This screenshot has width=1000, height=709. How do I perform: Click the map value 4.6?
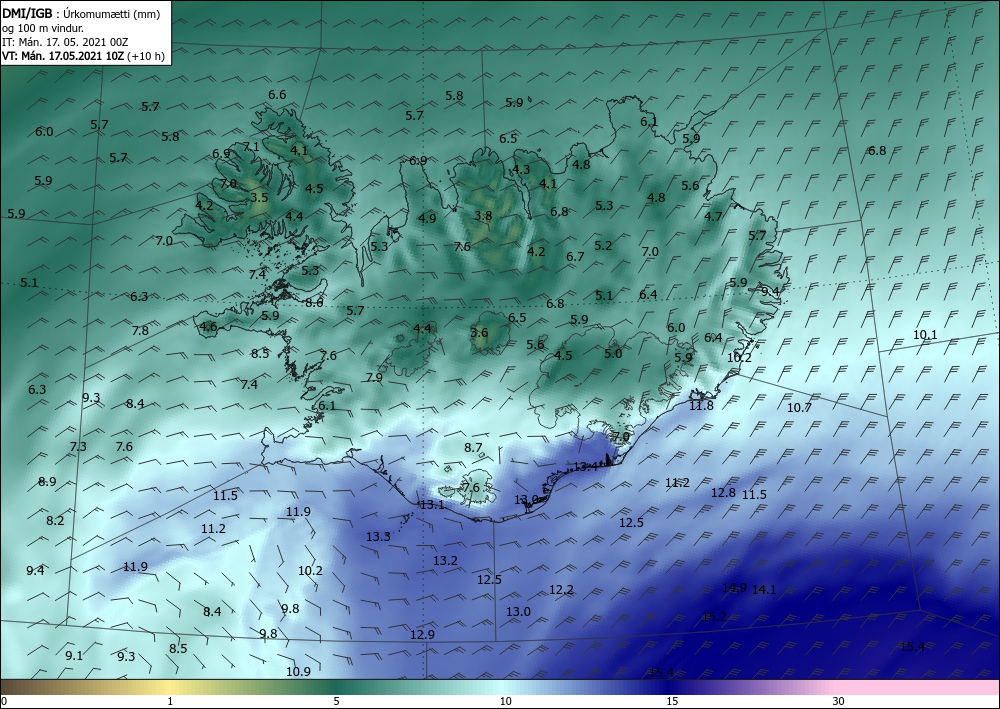[209, 327]
